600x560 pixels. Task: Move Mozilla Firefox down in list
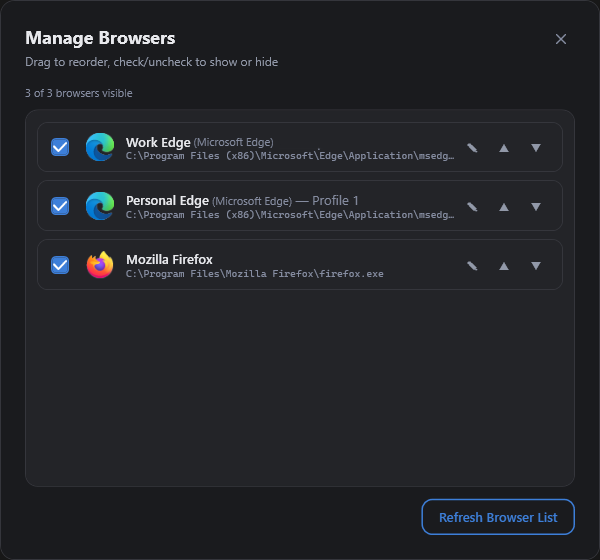[536, 266]
